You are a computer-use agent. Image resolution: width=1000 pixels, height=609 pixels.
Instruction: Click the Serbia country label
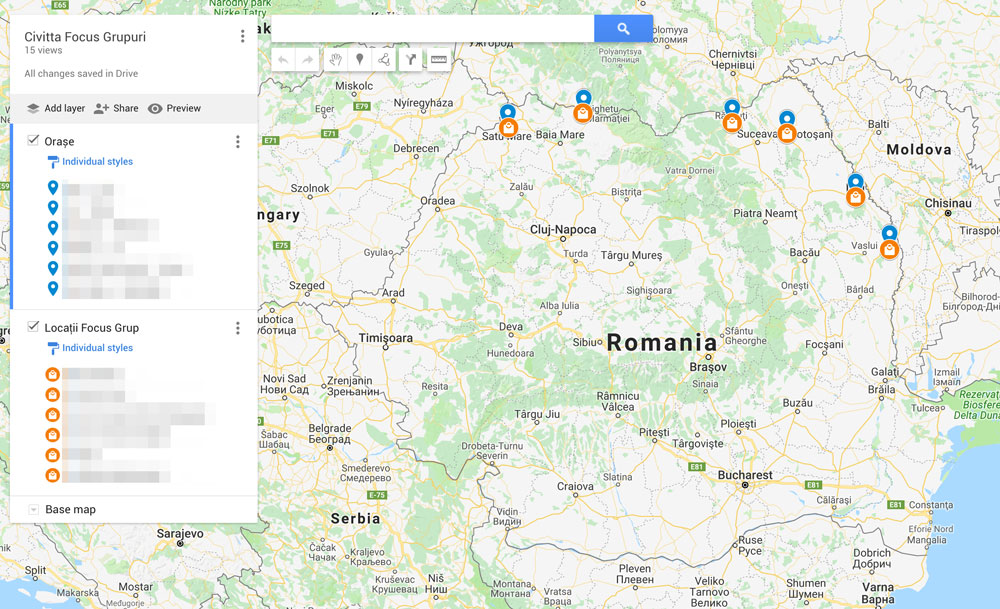(x=355, y=518)
